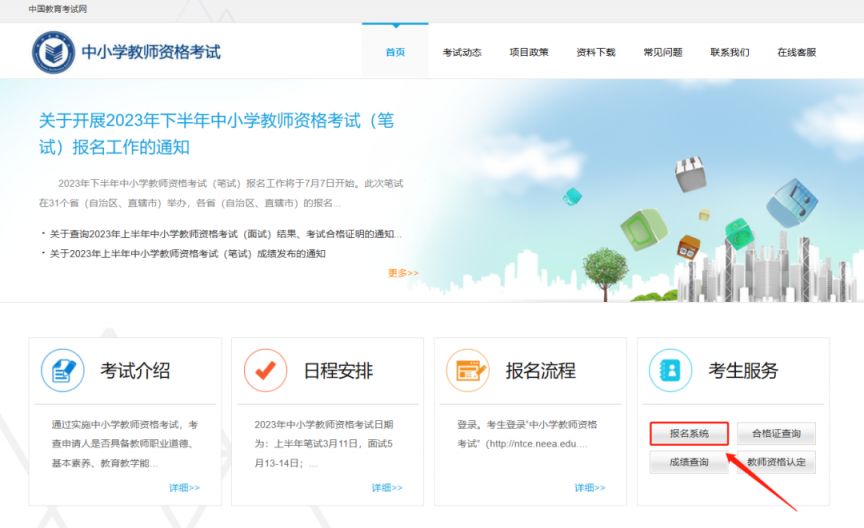Open the 联系我们 menu item
The image size is (864, 528).
click(730, 52)
